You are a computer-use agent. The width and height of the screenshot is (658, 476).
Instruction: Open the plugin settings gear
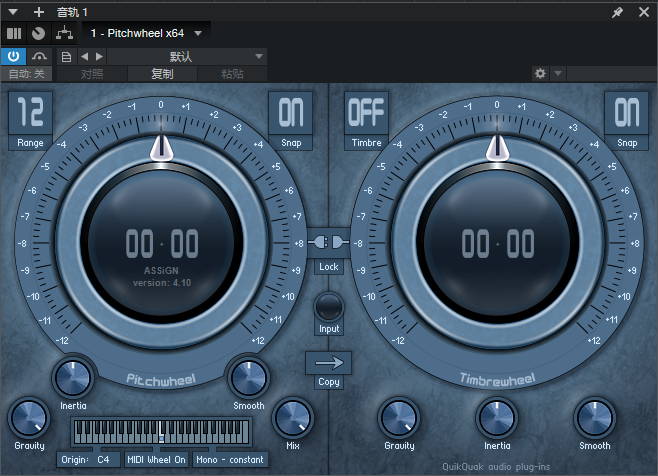(541, 73)
